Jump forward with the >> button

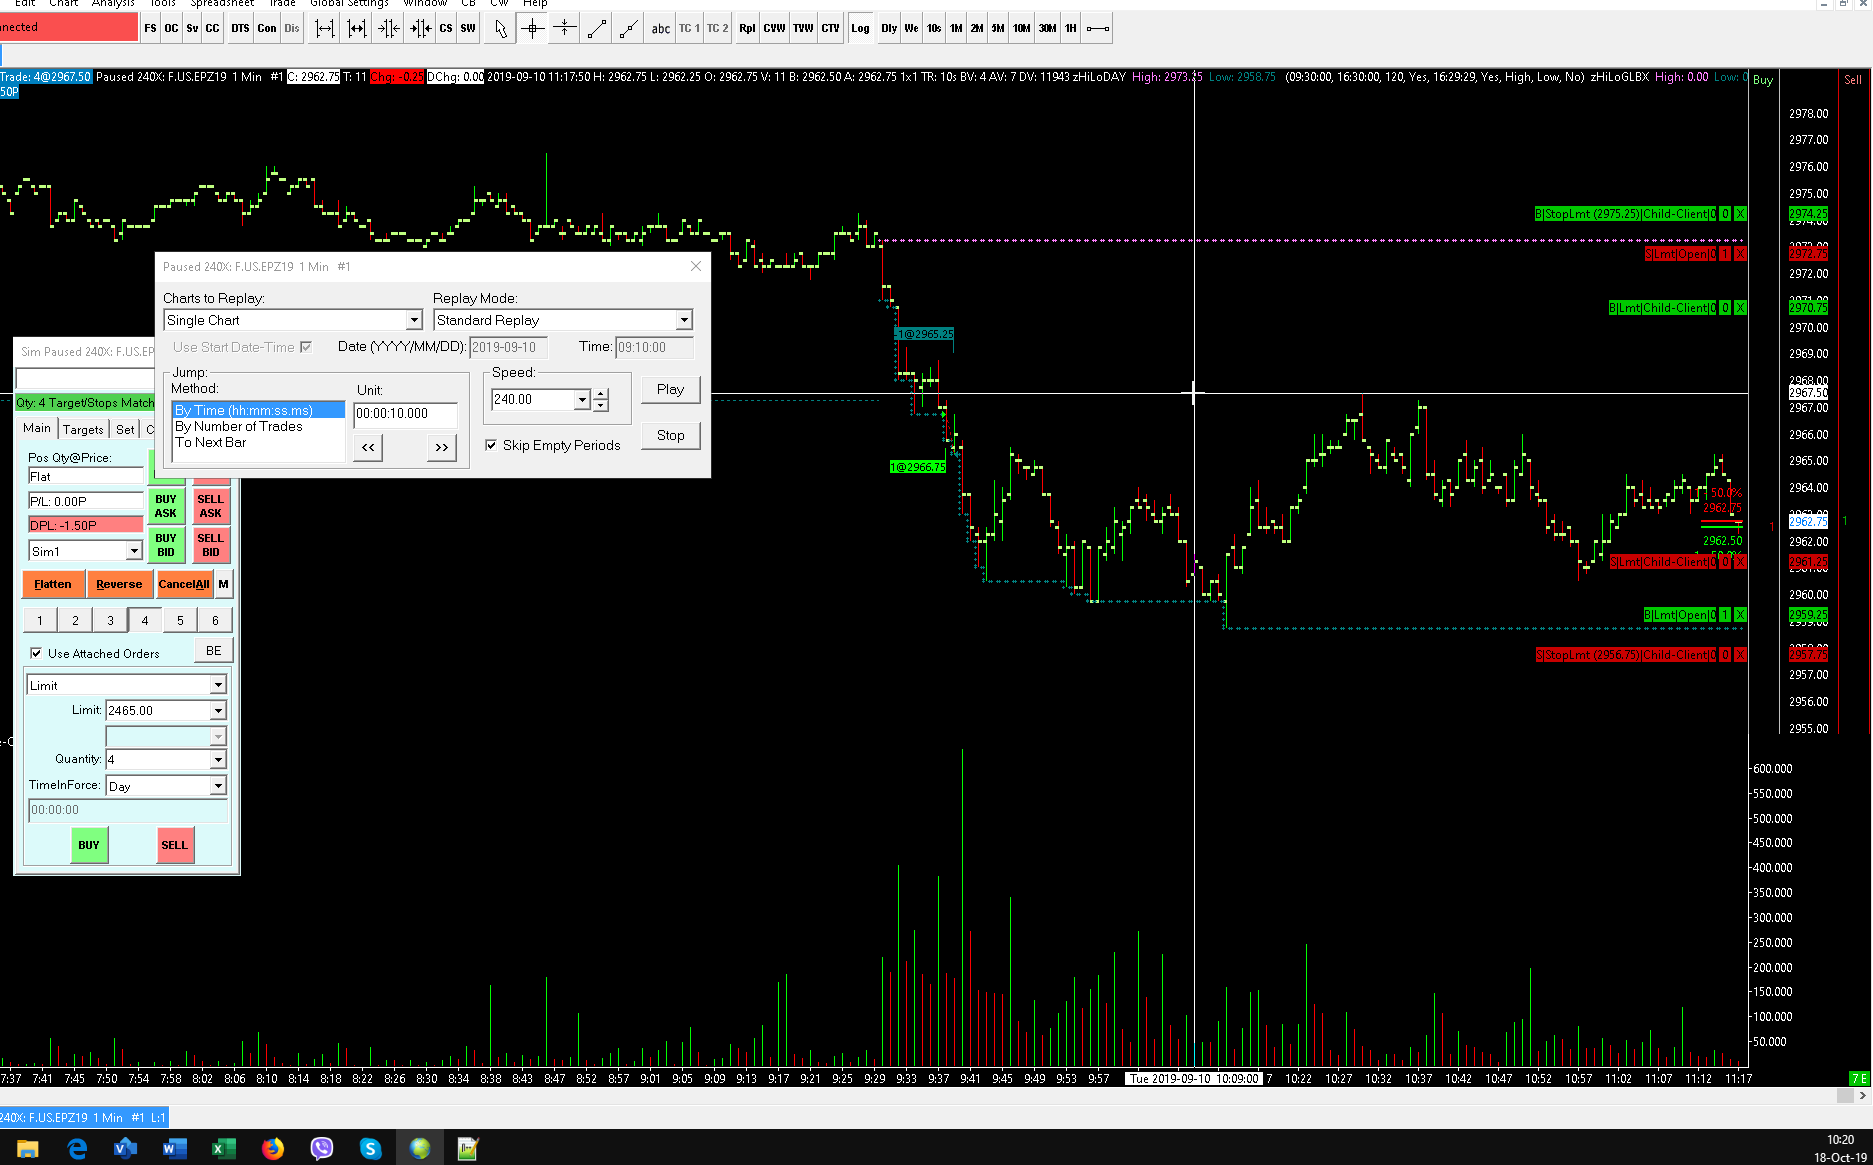pos(442,448)
